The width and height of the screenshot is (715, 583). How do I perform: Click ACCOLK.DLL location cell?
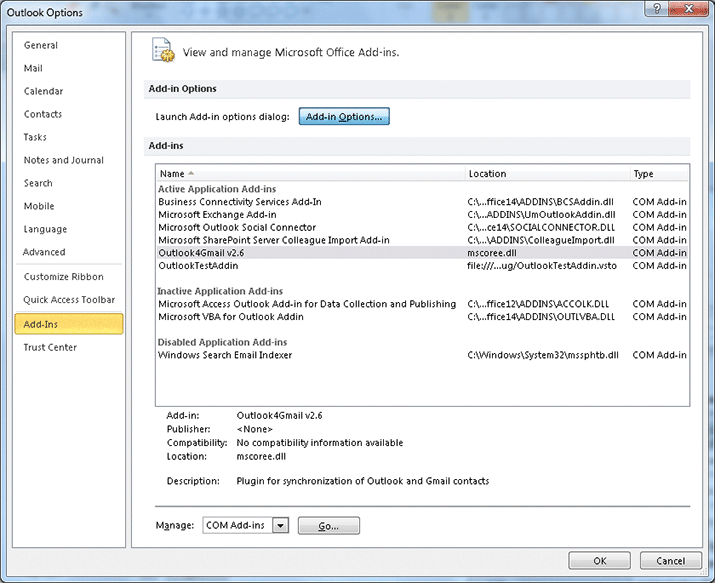coord(538,304)
